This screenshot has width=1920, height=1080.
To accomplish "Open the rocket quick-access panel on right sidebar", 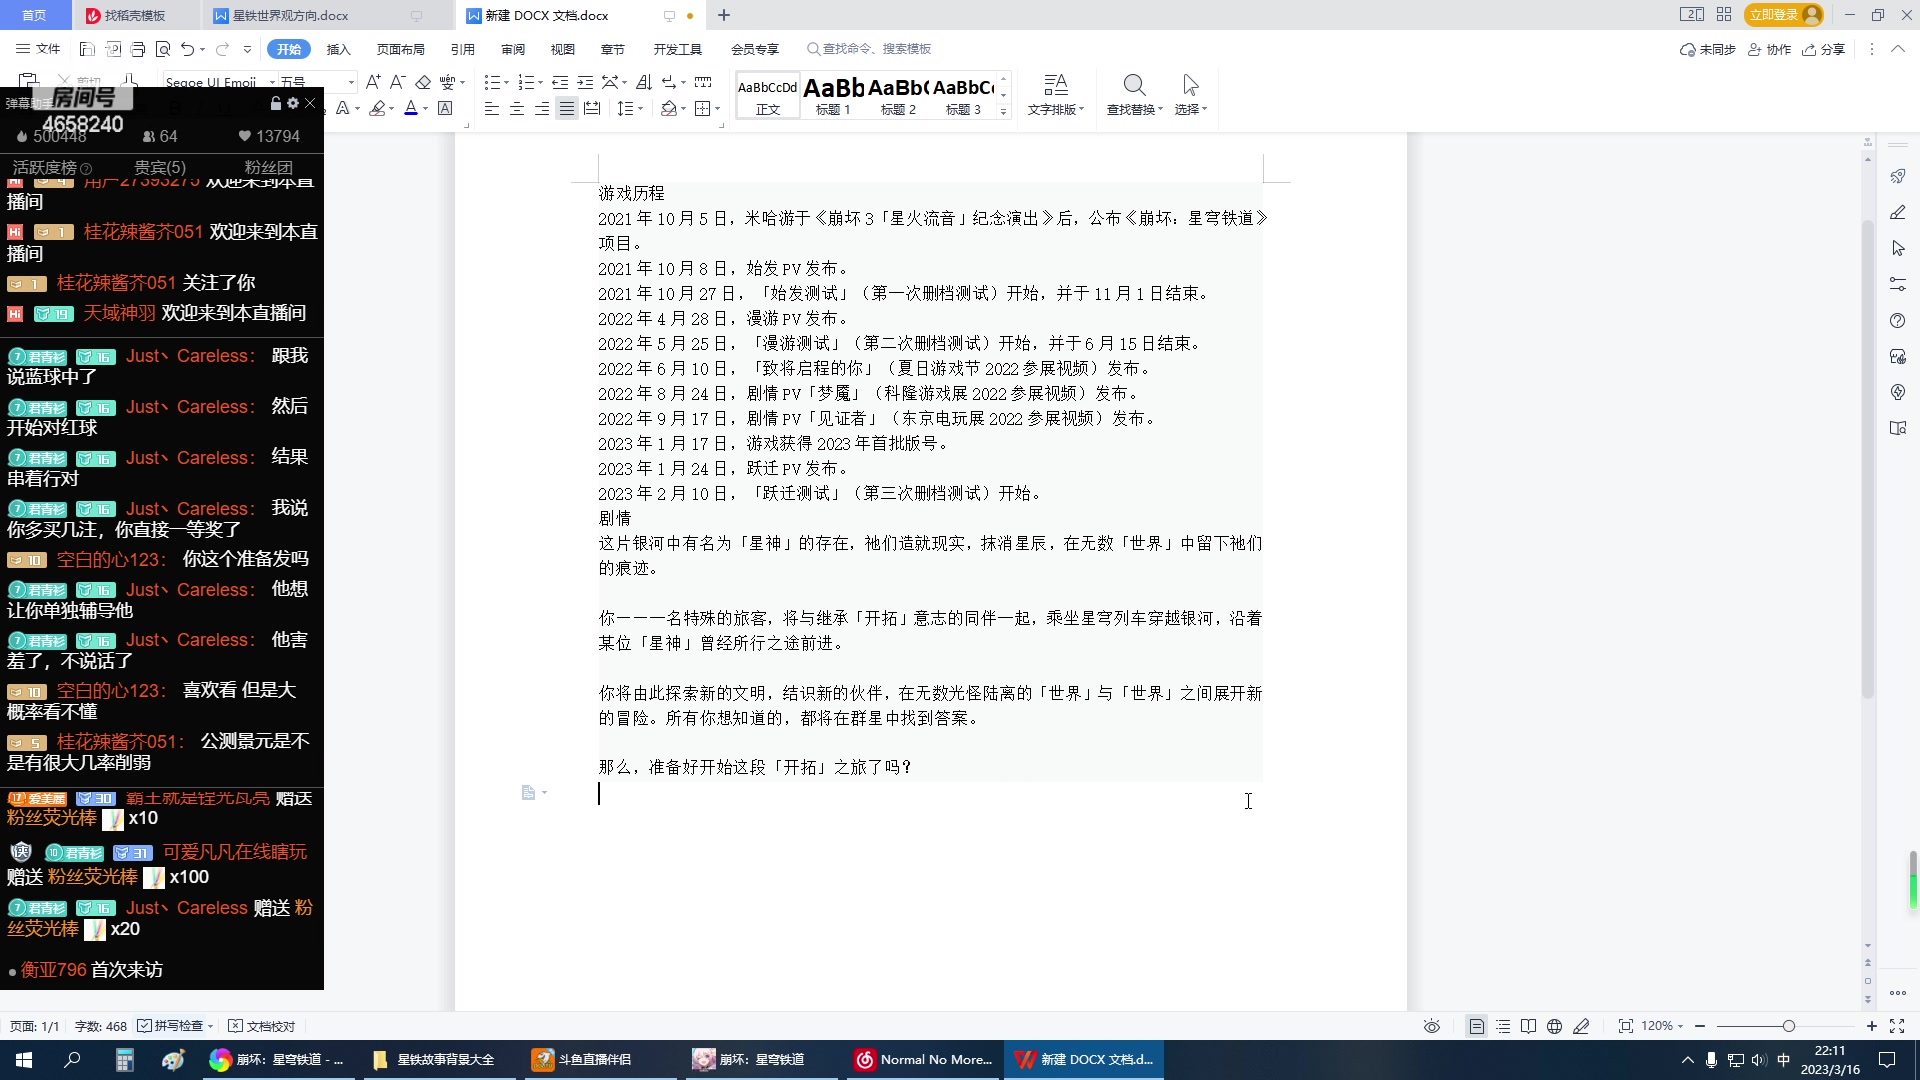I will click(1898, 176).
